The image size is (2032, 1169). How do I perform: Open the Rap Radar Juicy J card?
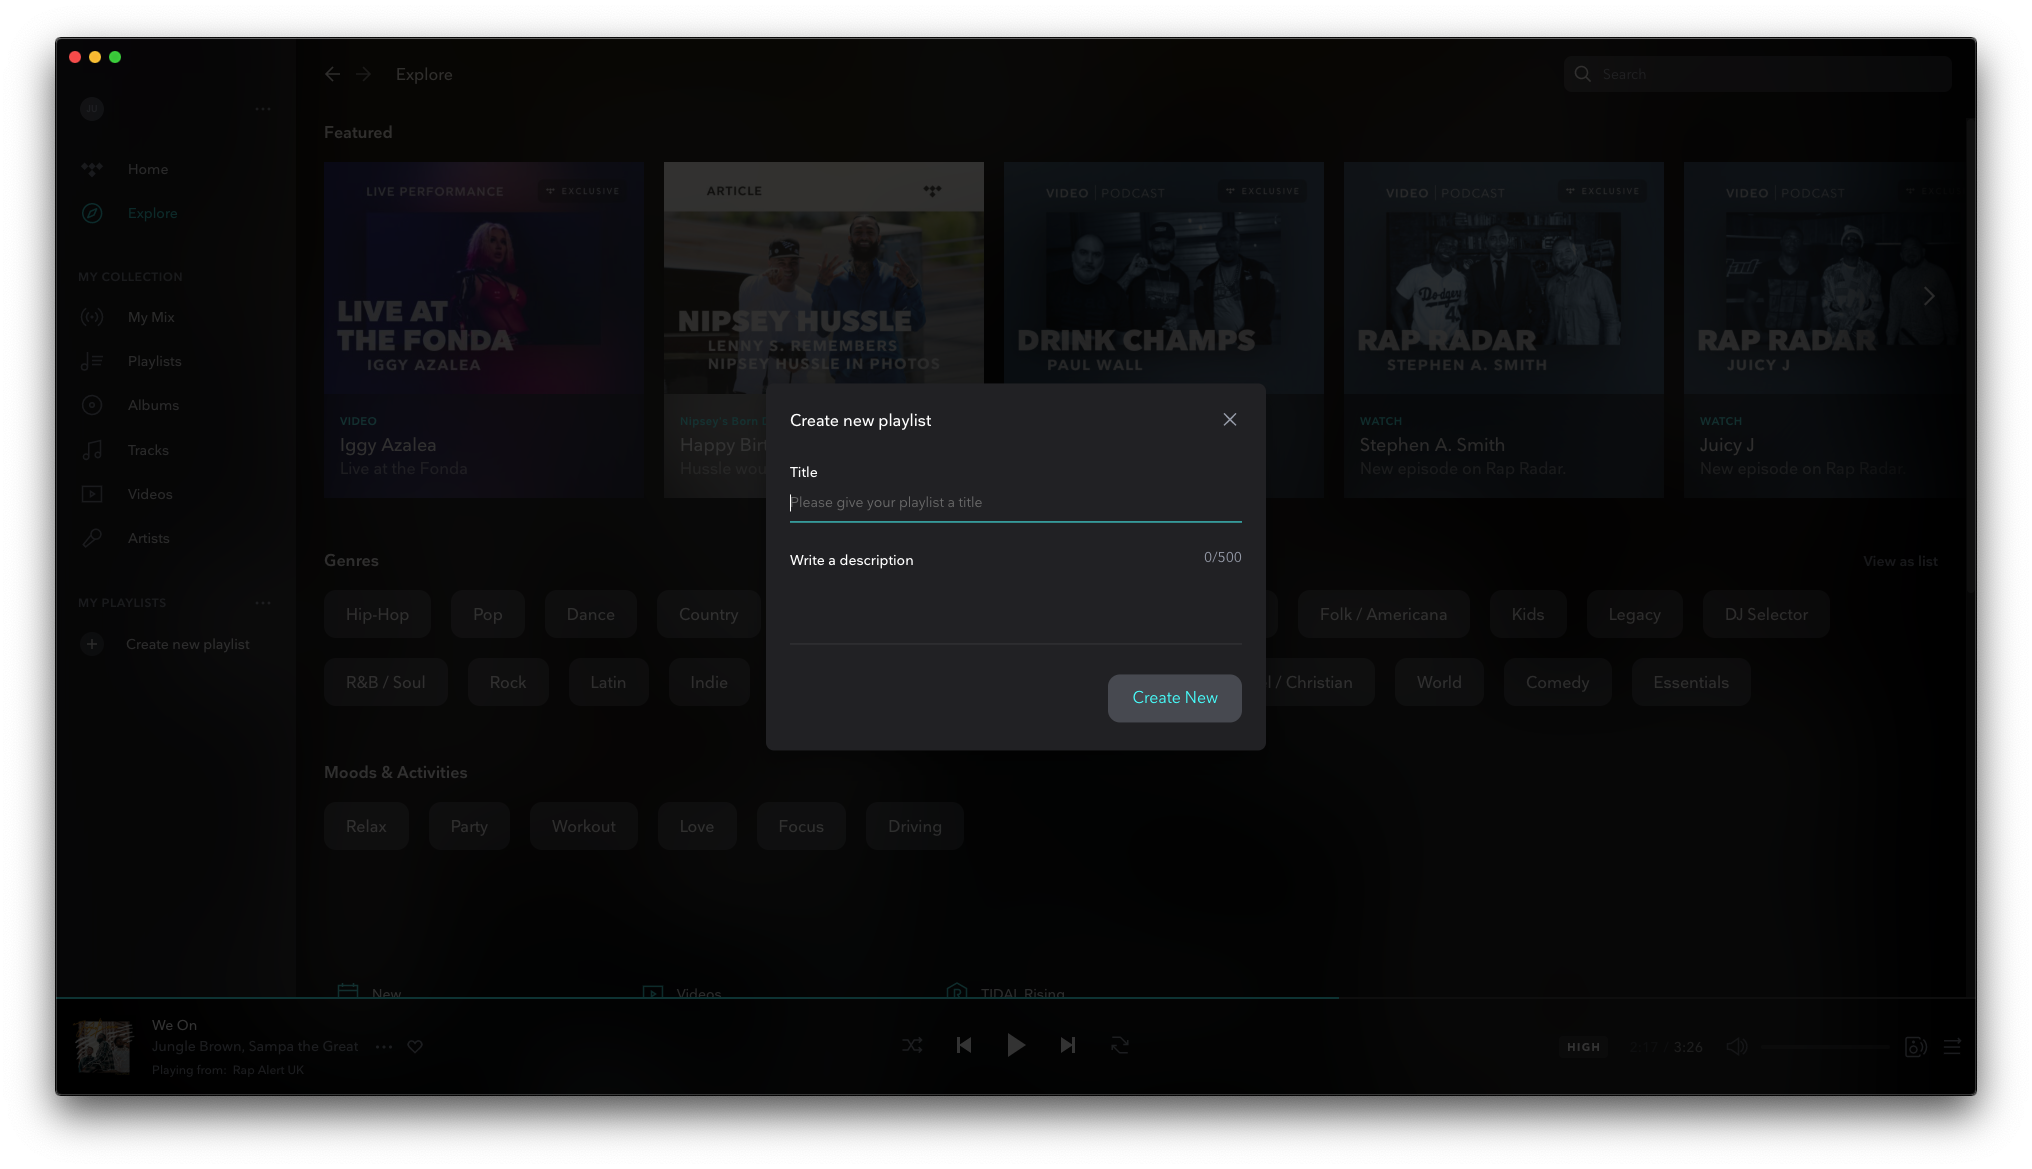(x=1825, y=330)
